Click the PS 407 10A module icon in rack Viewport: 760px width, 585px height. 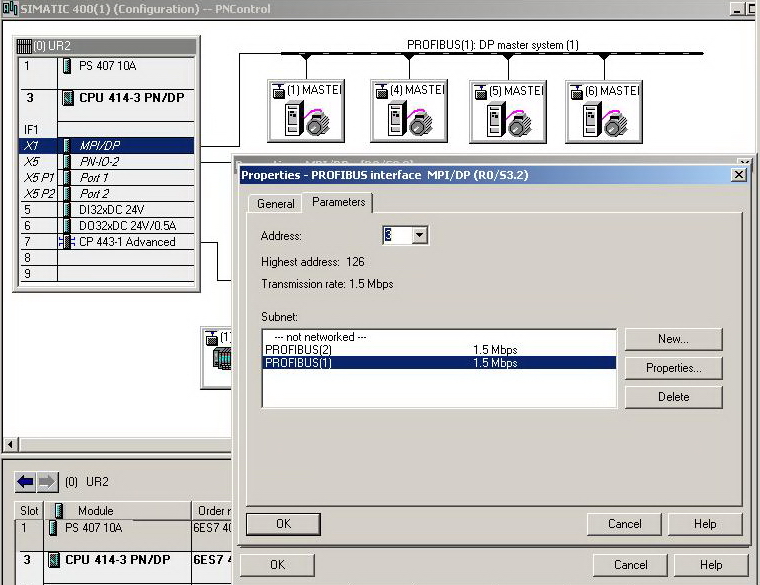[x=67, y=66]
